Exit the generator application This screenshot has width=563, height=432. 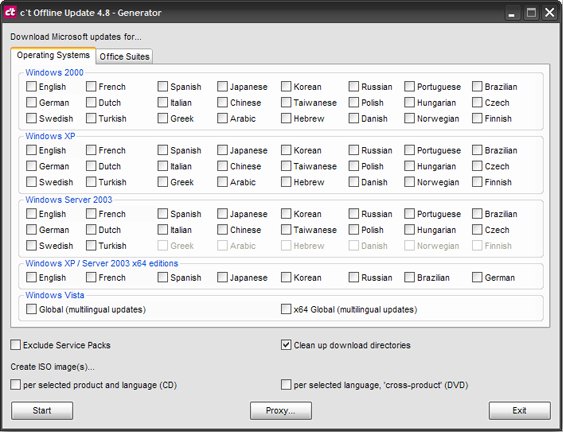(x=520, y=410)
